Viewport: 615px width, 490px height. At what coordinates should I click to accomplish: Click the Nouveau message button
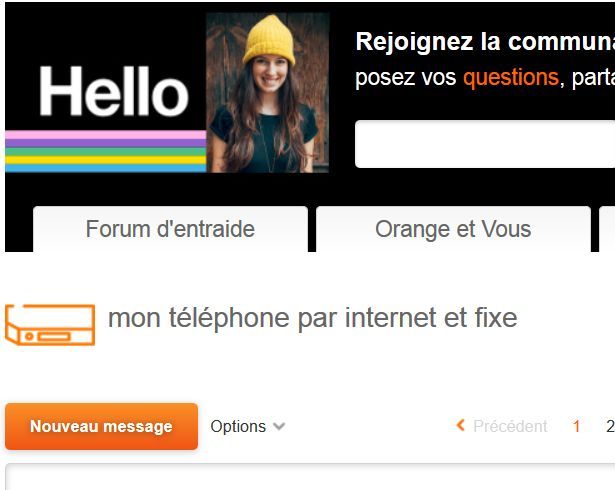[x=102, y=426]
